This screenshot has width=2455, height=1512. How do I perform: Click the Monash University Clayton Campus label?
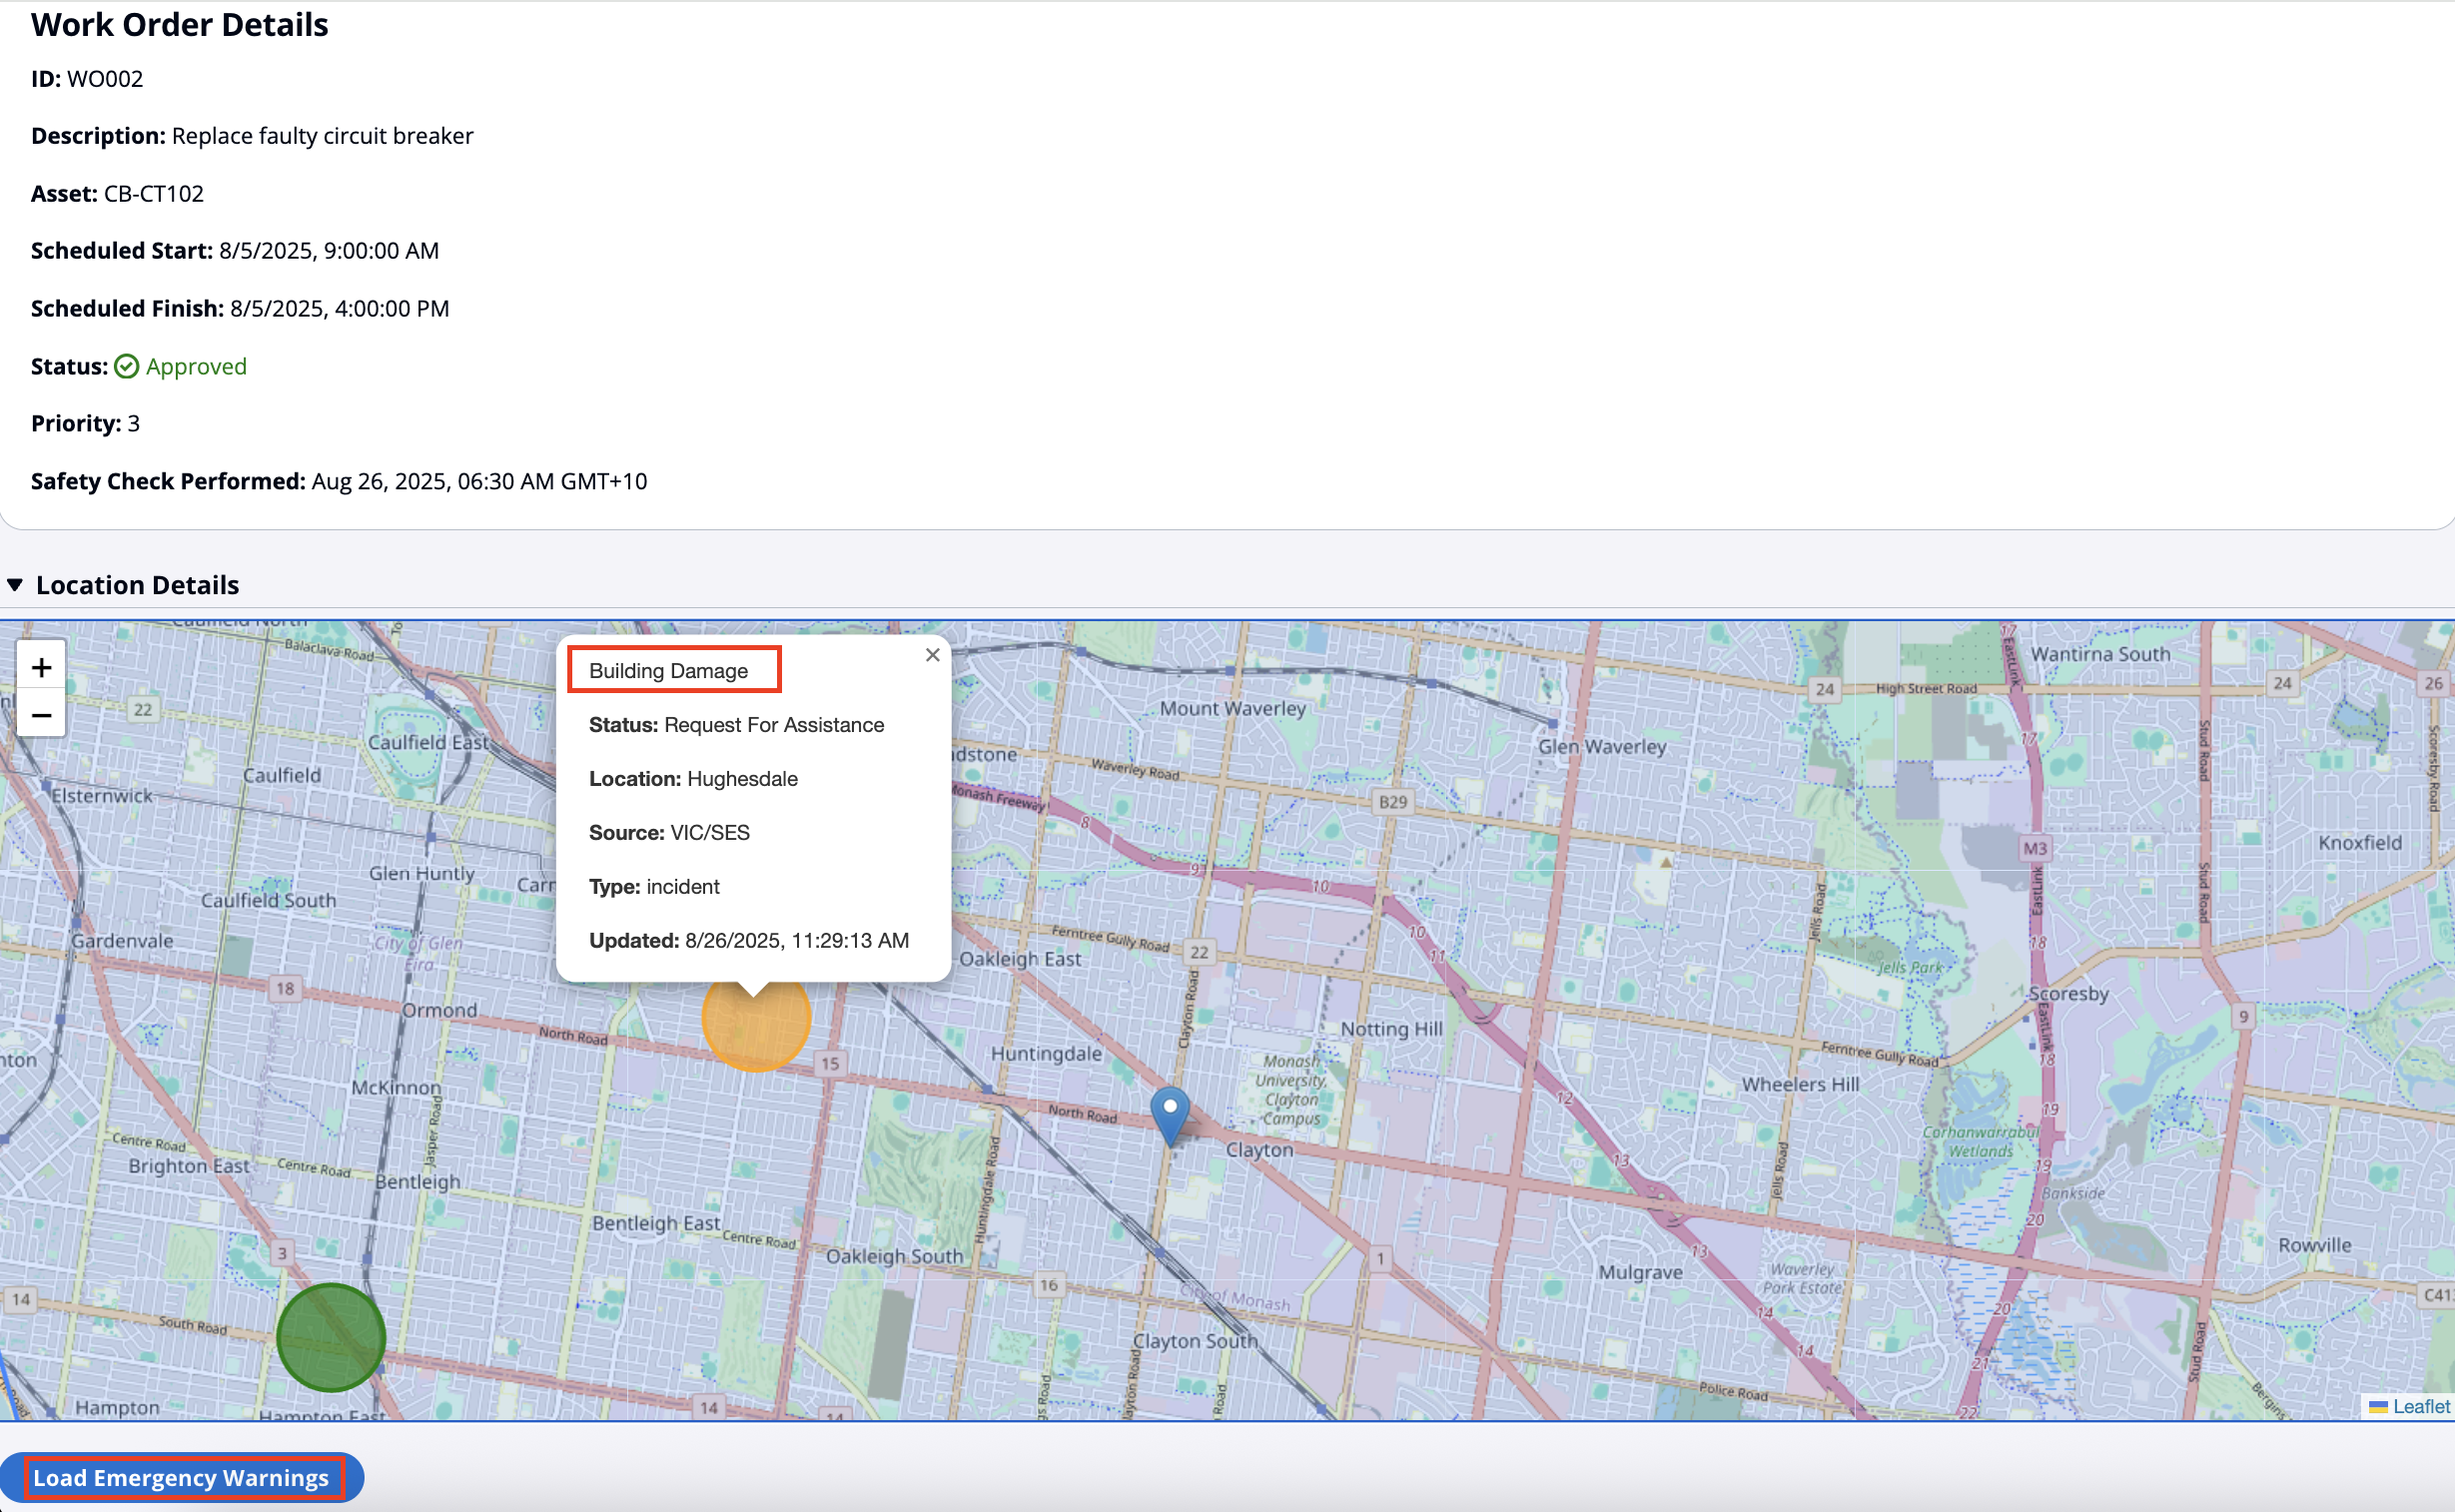point(1290,1089)
